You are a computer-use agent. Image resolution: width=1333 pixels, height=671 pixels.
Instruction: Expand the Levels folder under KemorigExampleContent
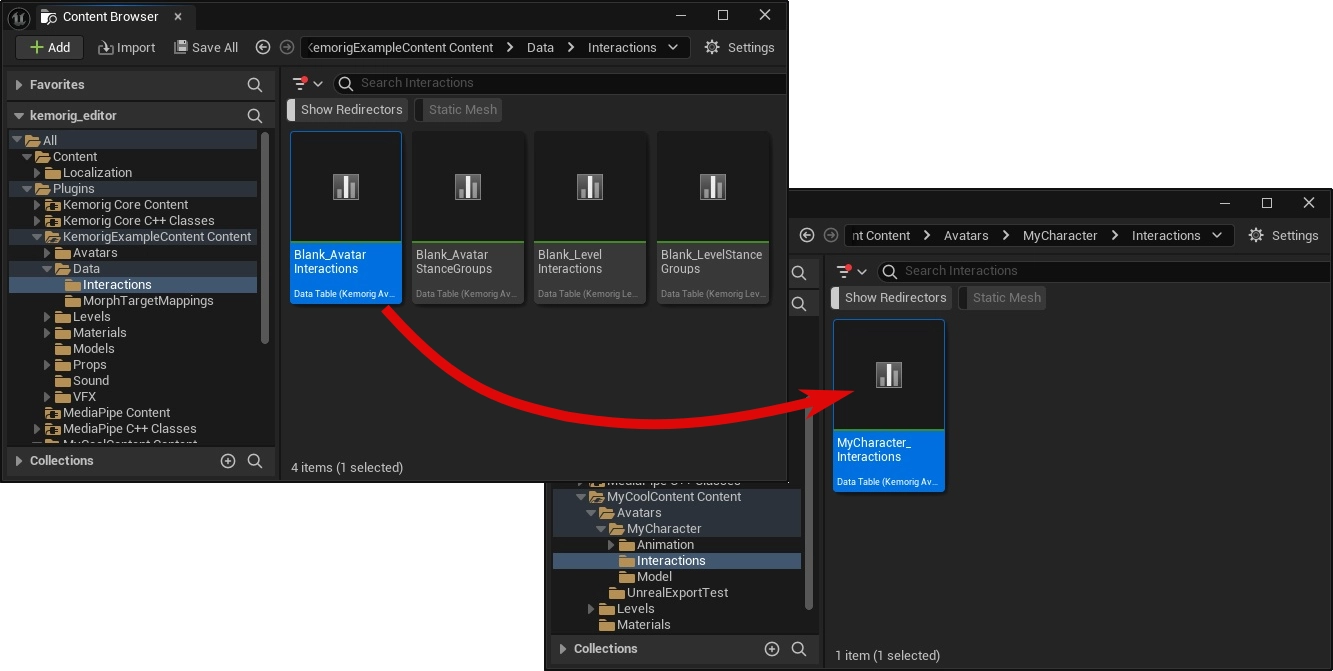(x=48, y=317)
